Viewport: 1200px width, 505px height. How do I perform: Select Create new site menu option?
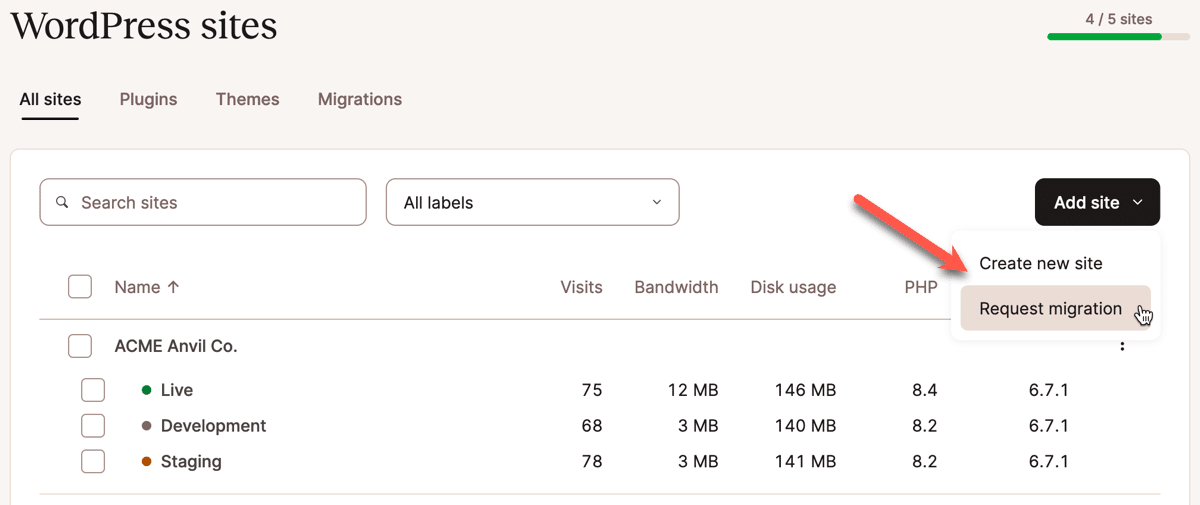[1040, 264]
